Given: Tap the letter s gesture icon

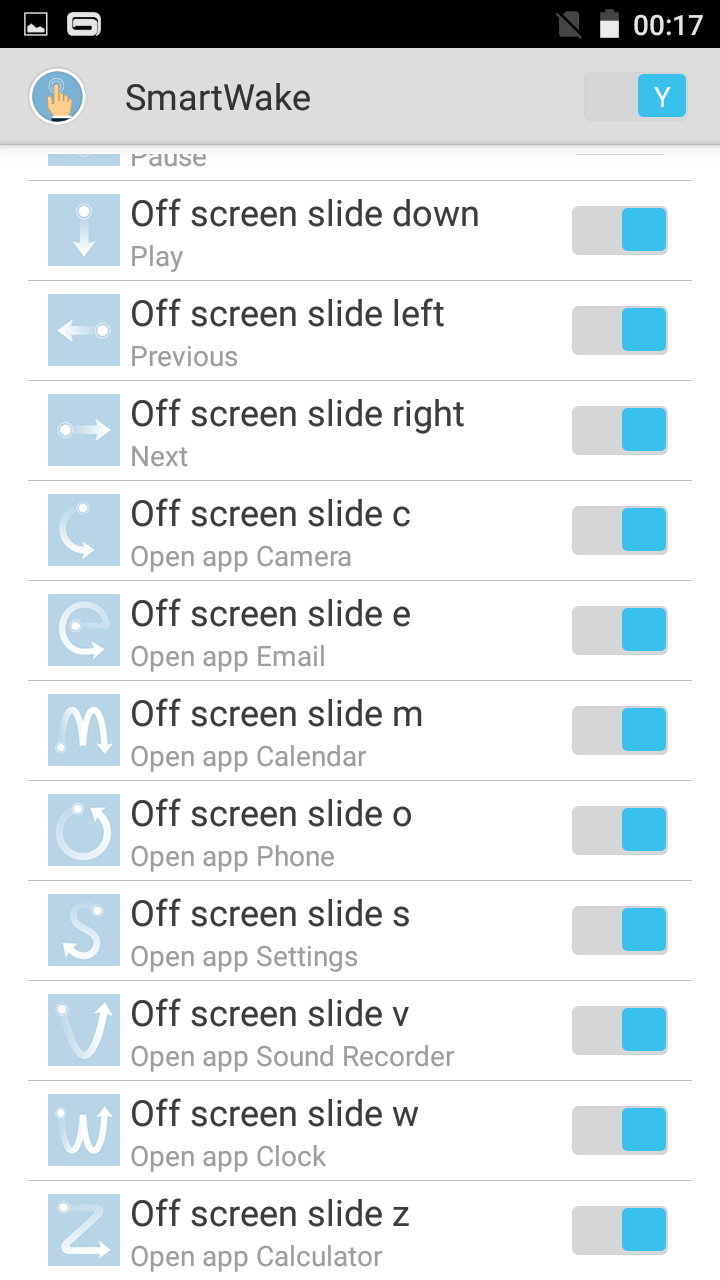Looking at the screenshot, I should [x=84, y=930].
